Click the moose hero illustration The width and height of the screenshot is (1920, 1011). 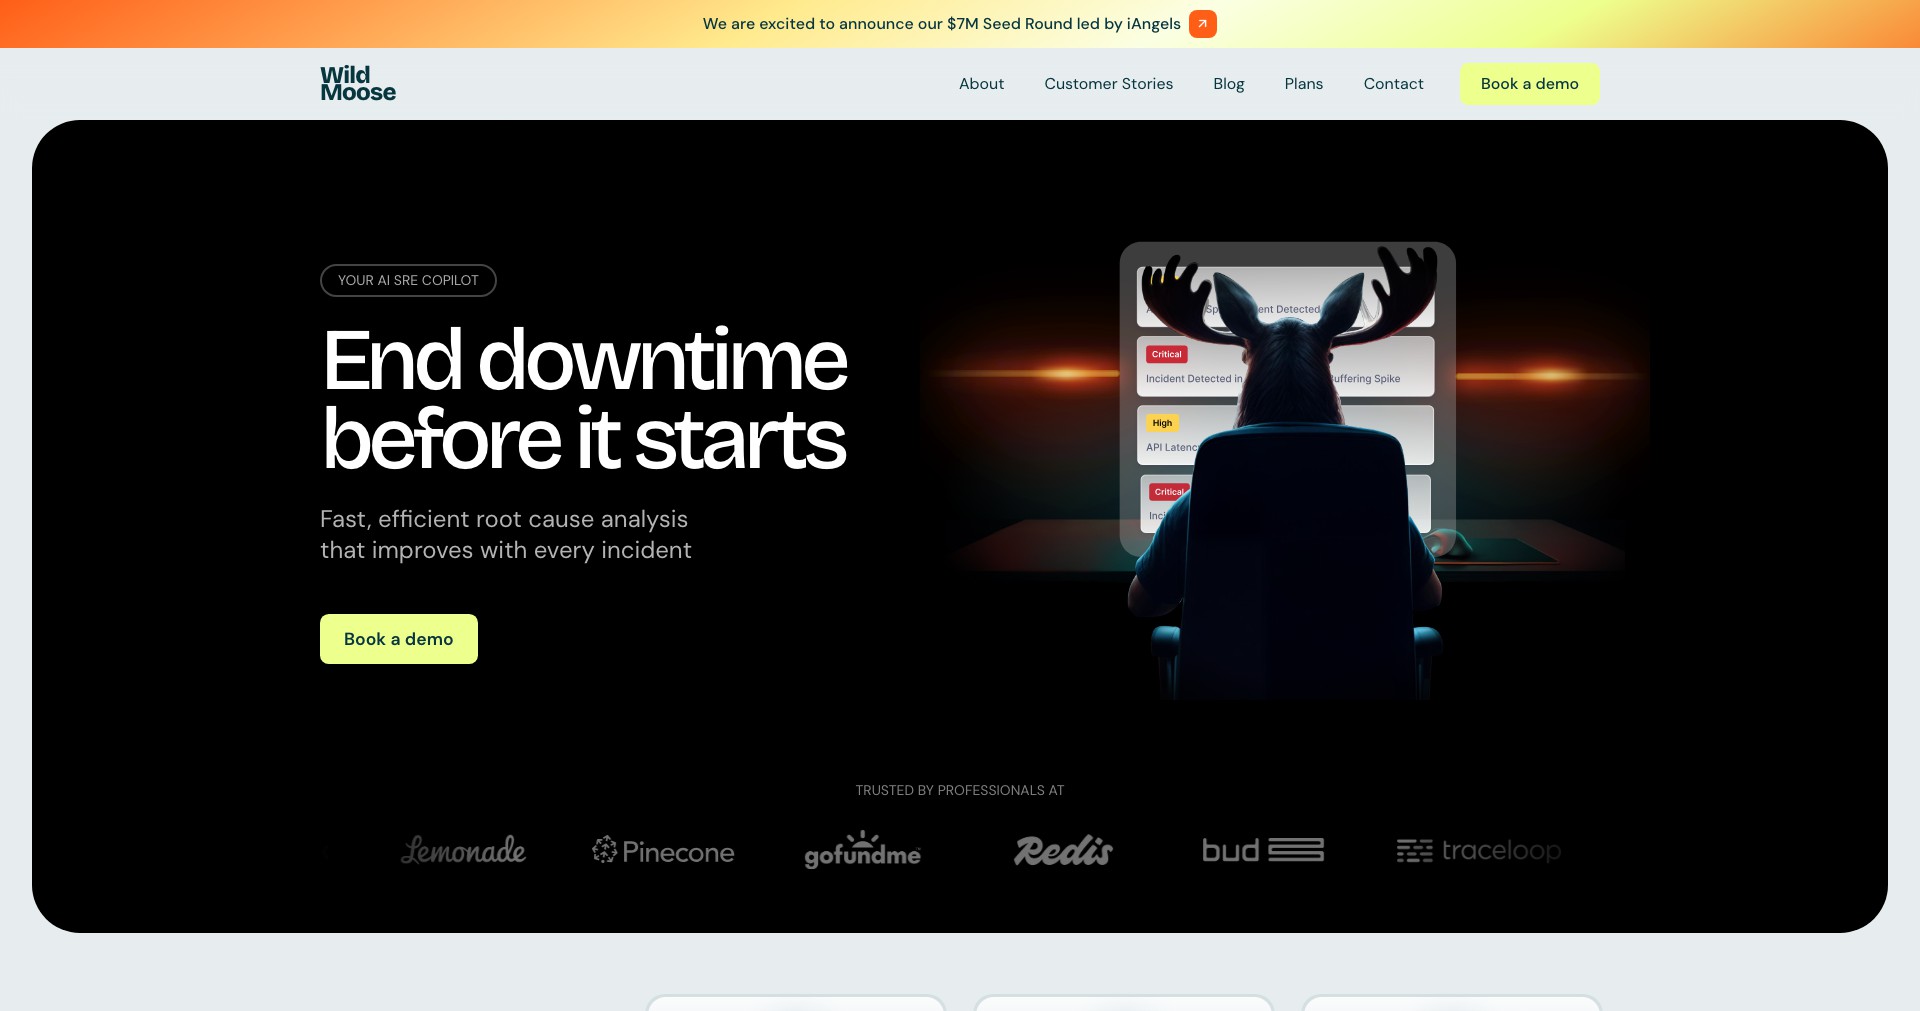[1287, 470]
